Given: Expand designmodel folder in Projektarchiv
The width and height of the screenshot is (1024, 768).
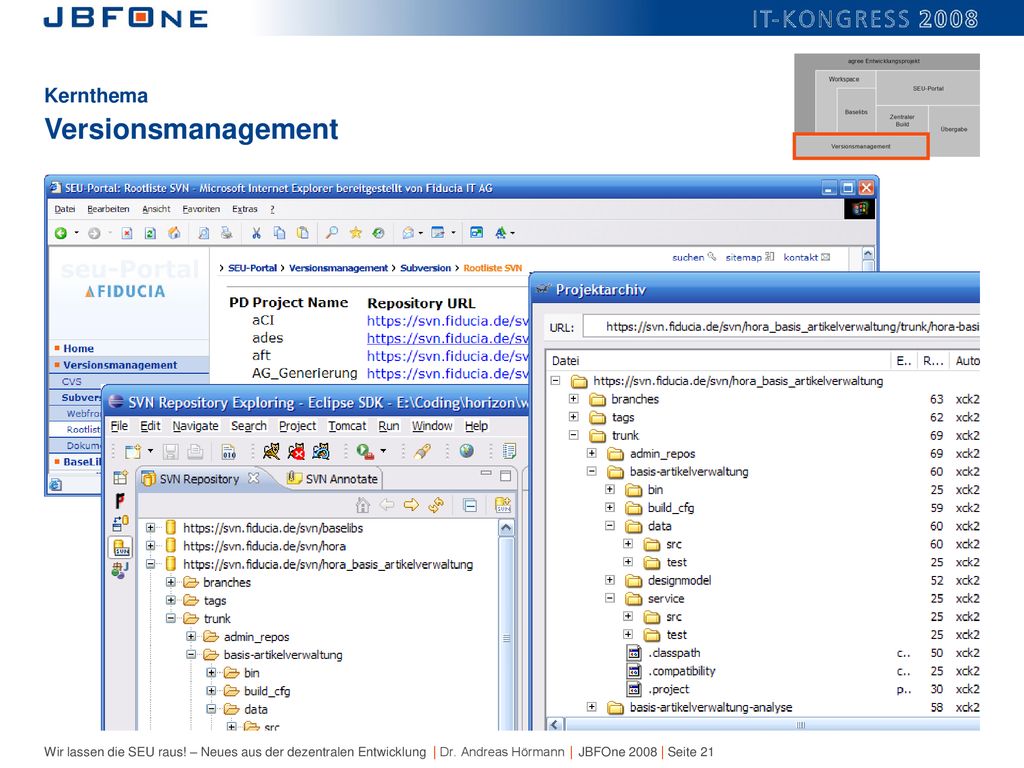Looking at the screenshot, I should (609, 580).
